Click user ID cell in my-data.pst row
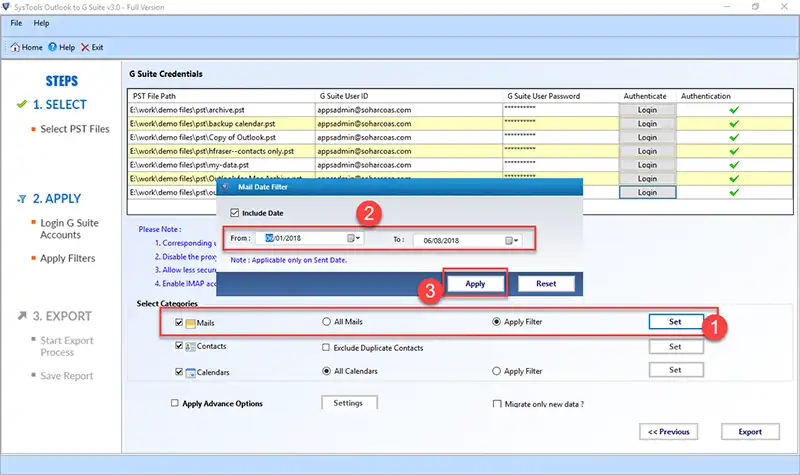Viewport: 800px width, 475px height. coord(408,165)
